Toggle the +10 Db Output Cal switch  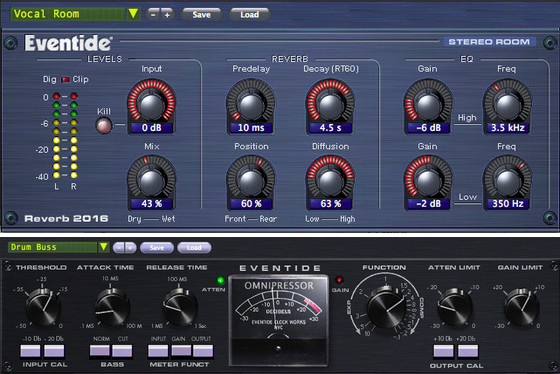444,351
